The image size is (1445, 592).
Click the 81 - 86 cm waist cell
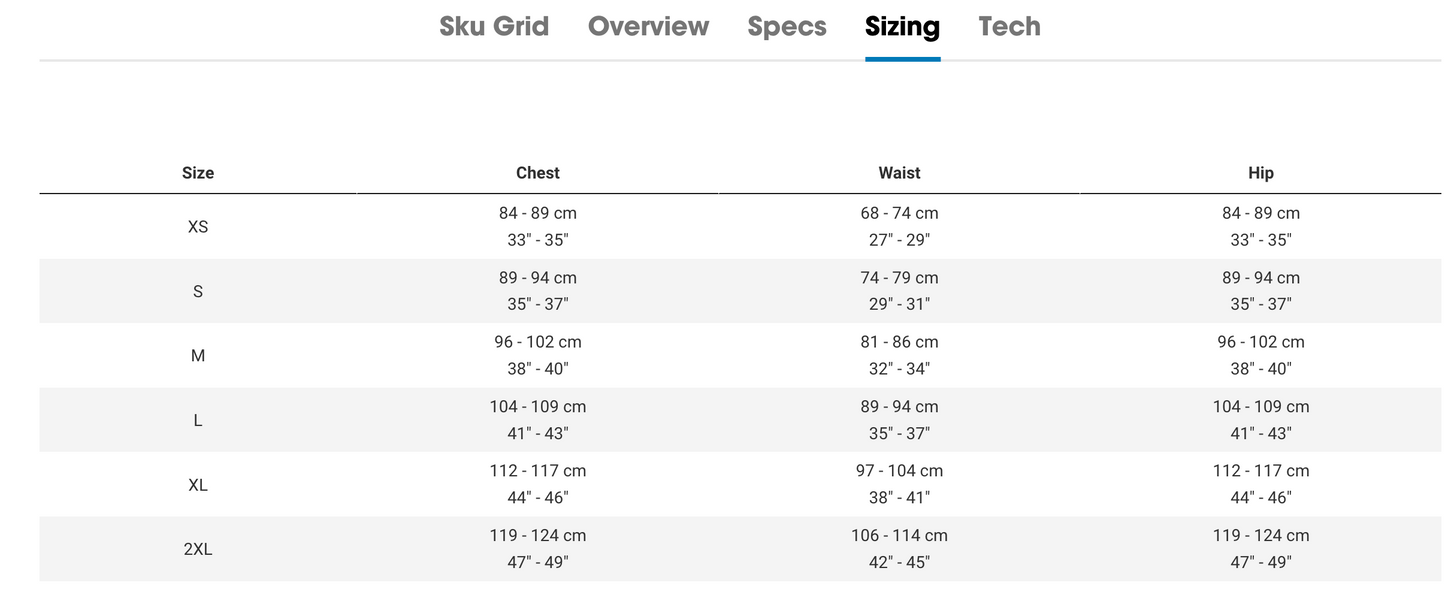(x=899, y=342)
